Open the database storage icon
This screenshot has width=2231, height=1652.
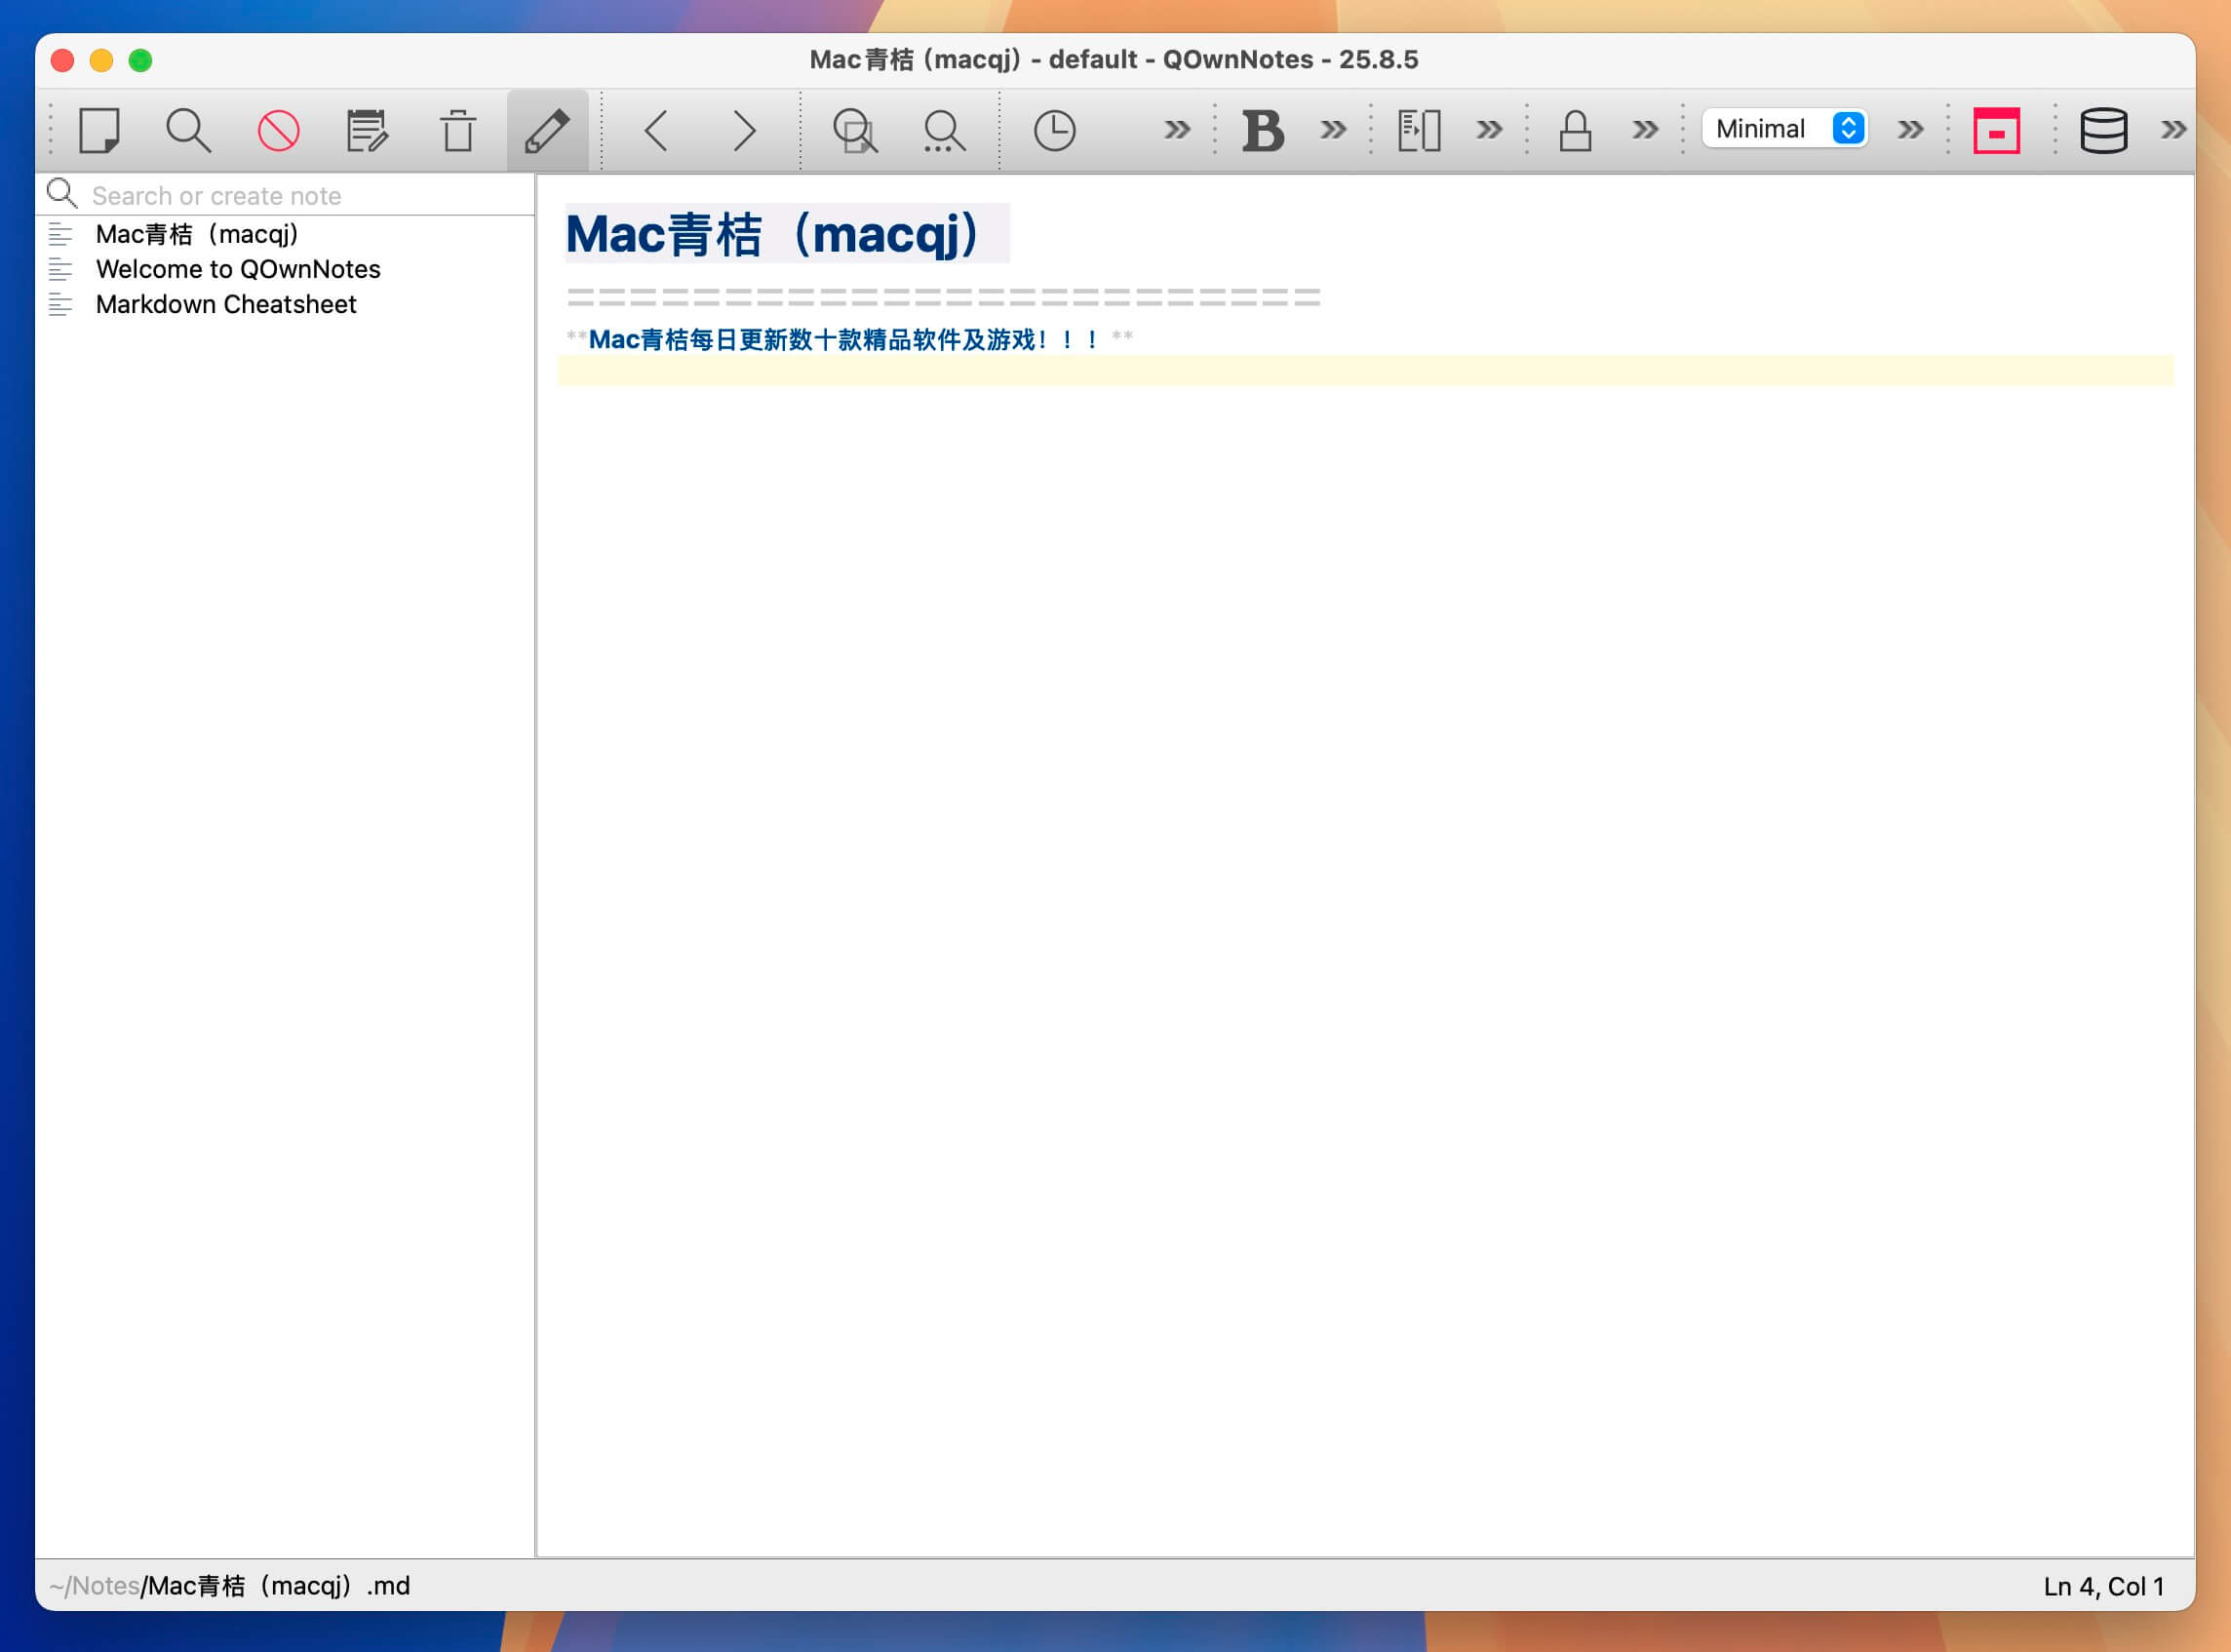pos(2103,130)
